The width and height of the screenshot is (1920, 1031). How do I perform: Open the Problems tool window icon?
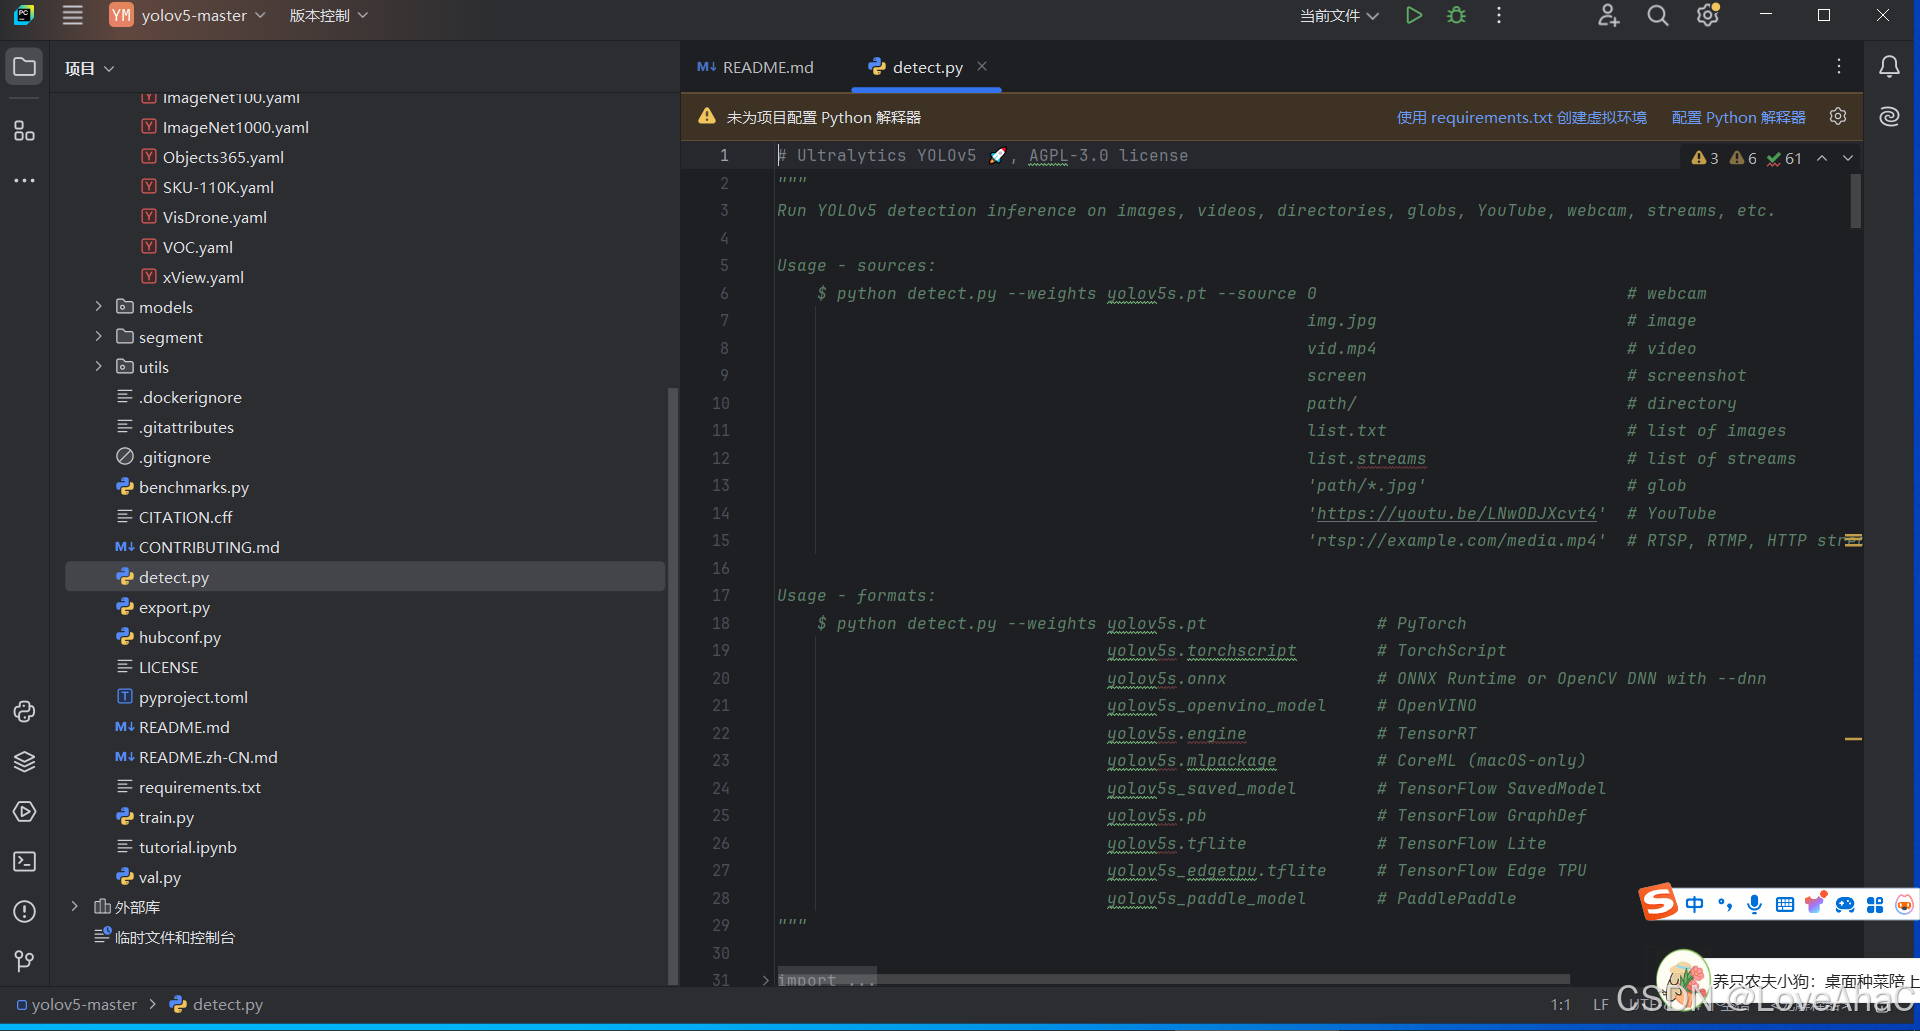click(x=25, y=911)
